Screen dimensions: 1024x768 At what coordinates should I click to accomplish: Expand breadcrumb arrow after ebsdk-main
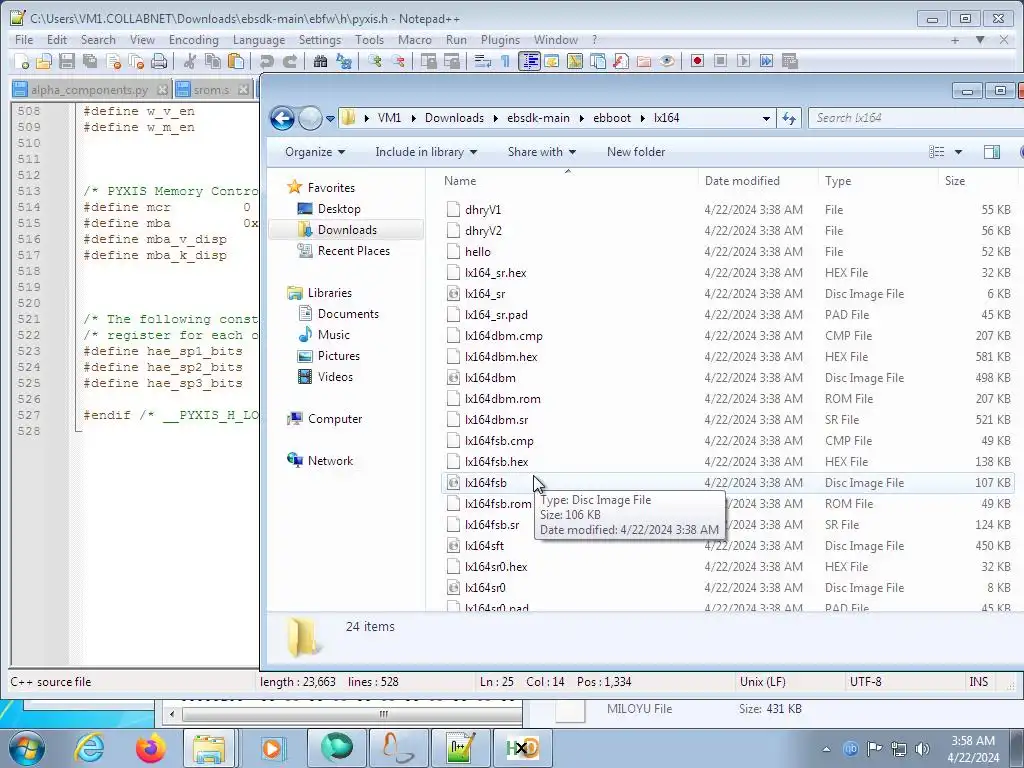[x=581, y=118]
